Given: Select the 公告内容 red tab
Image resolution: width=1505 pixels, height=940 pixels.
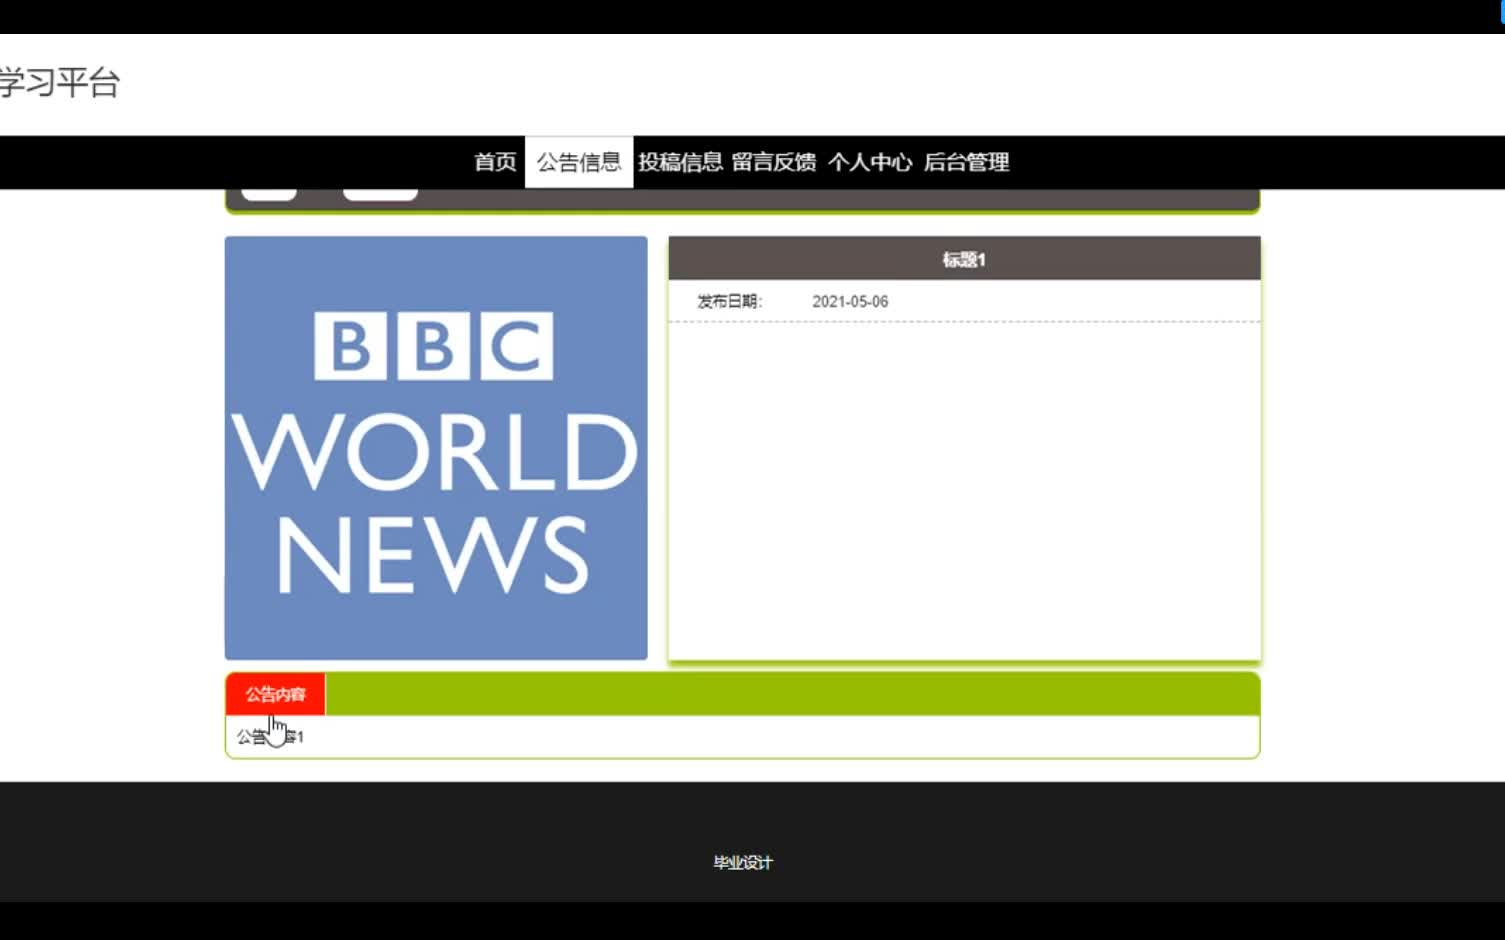Looking at the screenshot, I should pyautogui.click(x=275, y=694).
